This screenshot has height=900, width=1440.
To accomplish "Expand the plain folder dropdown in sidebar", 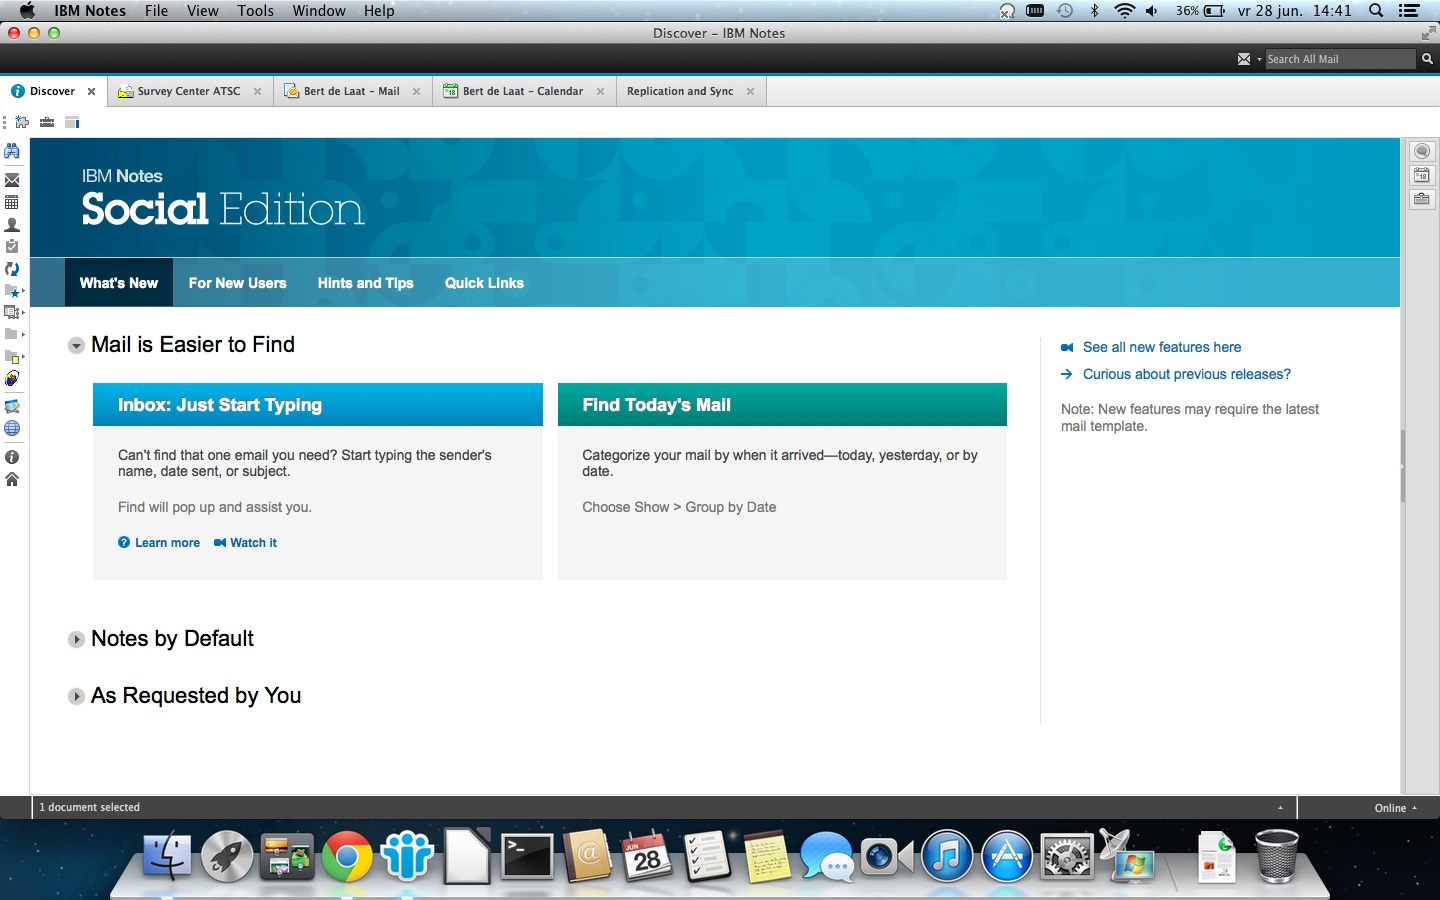I will point(14,334).
